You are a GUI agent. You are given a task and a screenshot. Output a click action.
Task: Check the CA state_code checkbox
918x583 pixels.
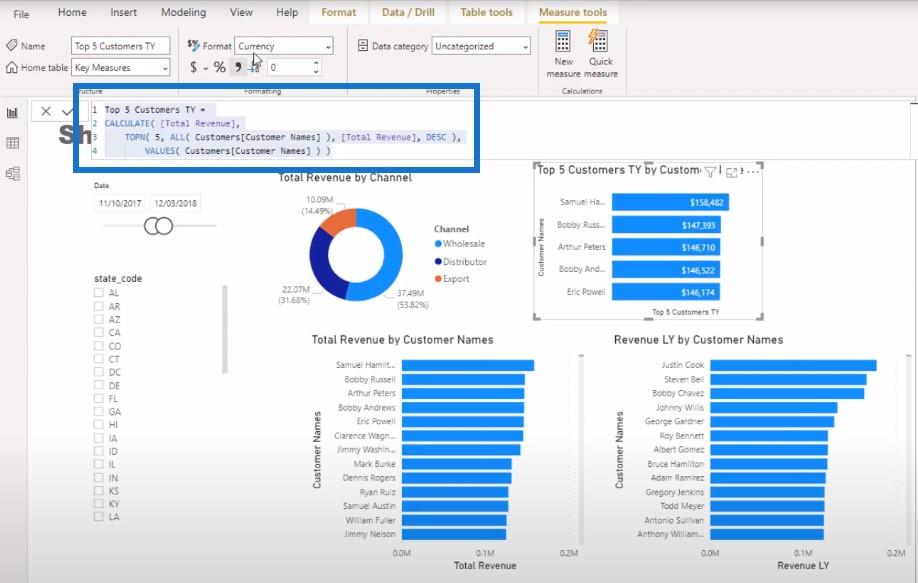pos(98,332)
